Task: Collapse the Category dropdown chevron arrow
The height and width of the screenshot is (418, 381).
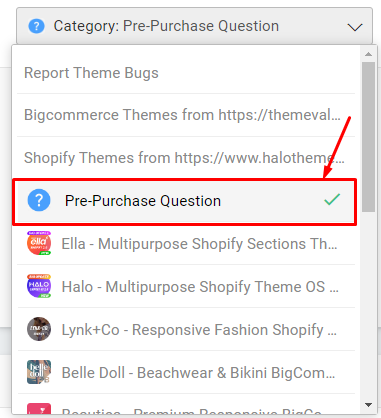Action: [x=355, y=27]
